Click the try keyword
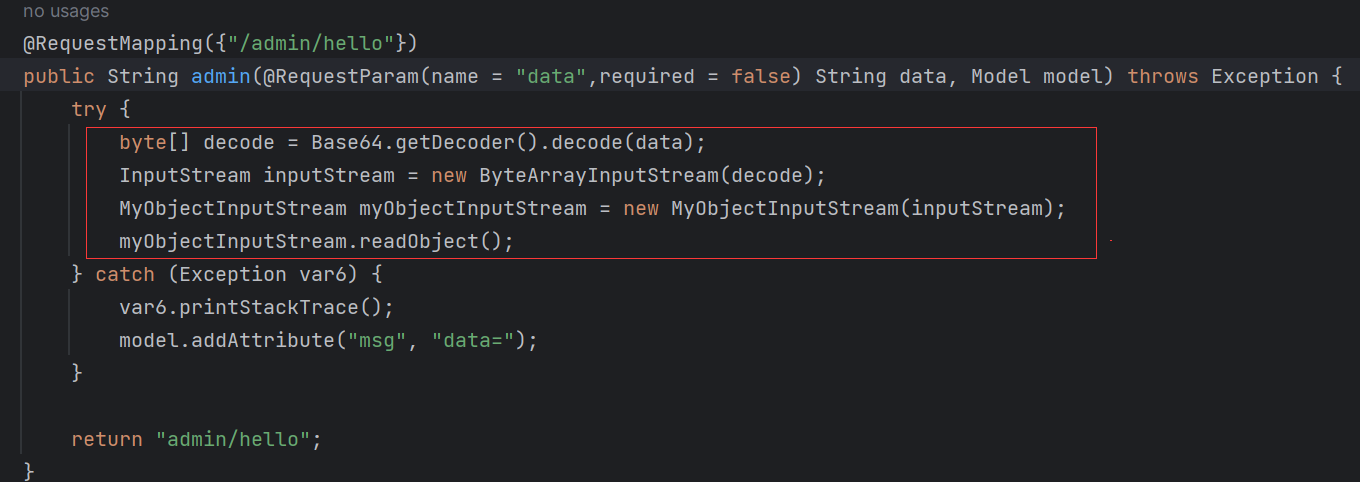This screenshot has width=1360, height=482. click(x=88, y=110)
